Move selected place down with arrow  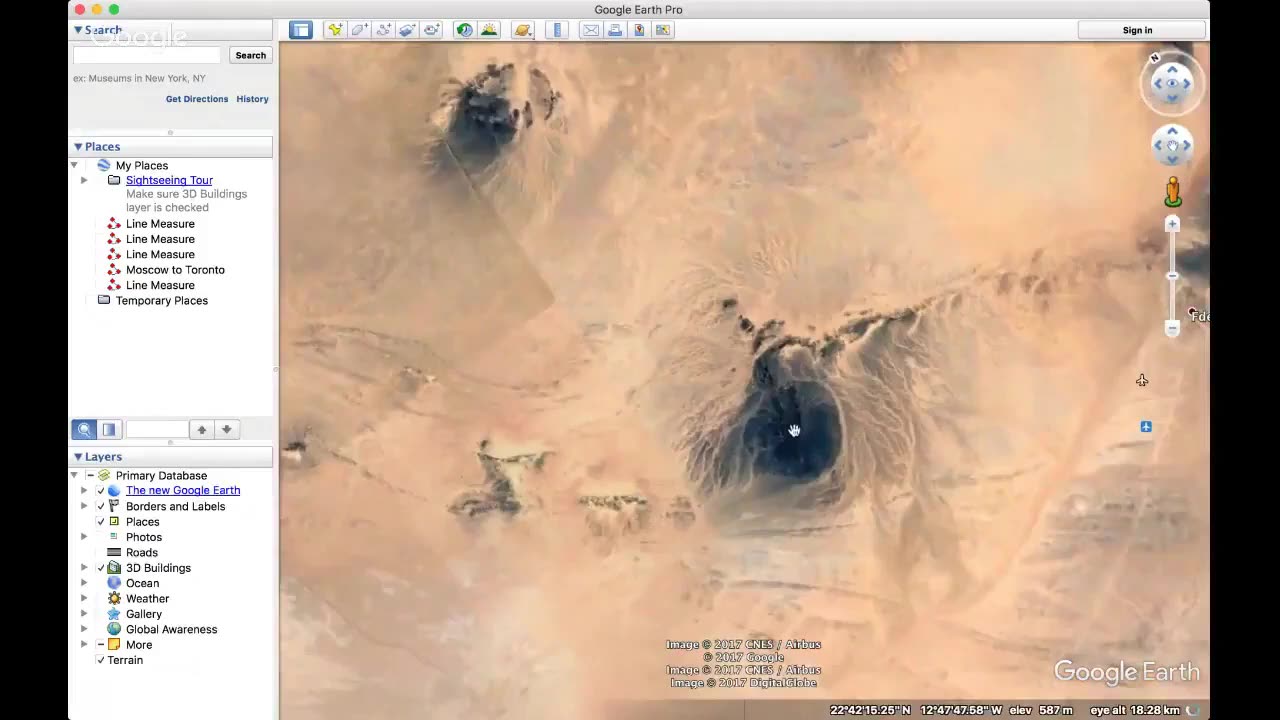[227, 429]
